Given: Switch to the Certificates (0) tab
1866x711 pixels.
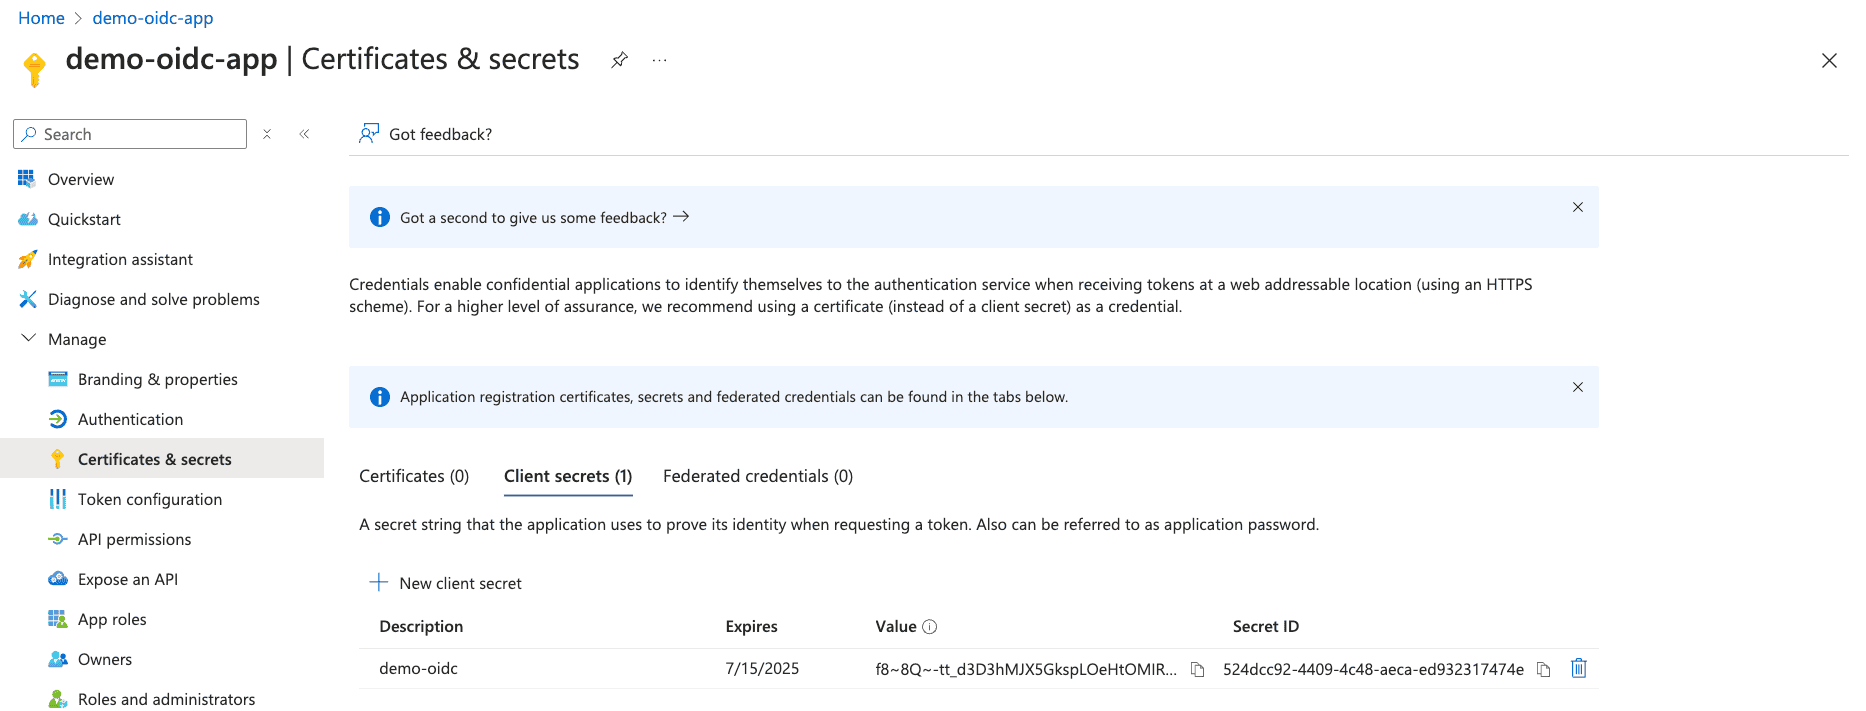Looking at the screenshot, I should coord(414,476).
